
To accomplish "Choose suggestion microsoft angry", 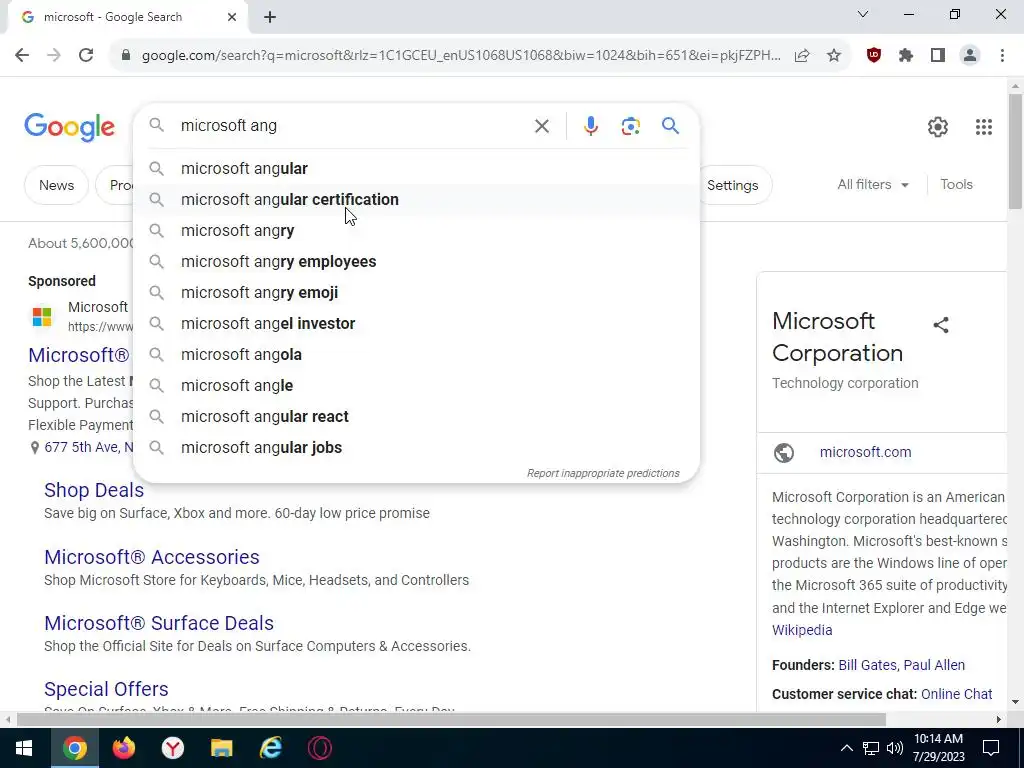I will [416, 231].
